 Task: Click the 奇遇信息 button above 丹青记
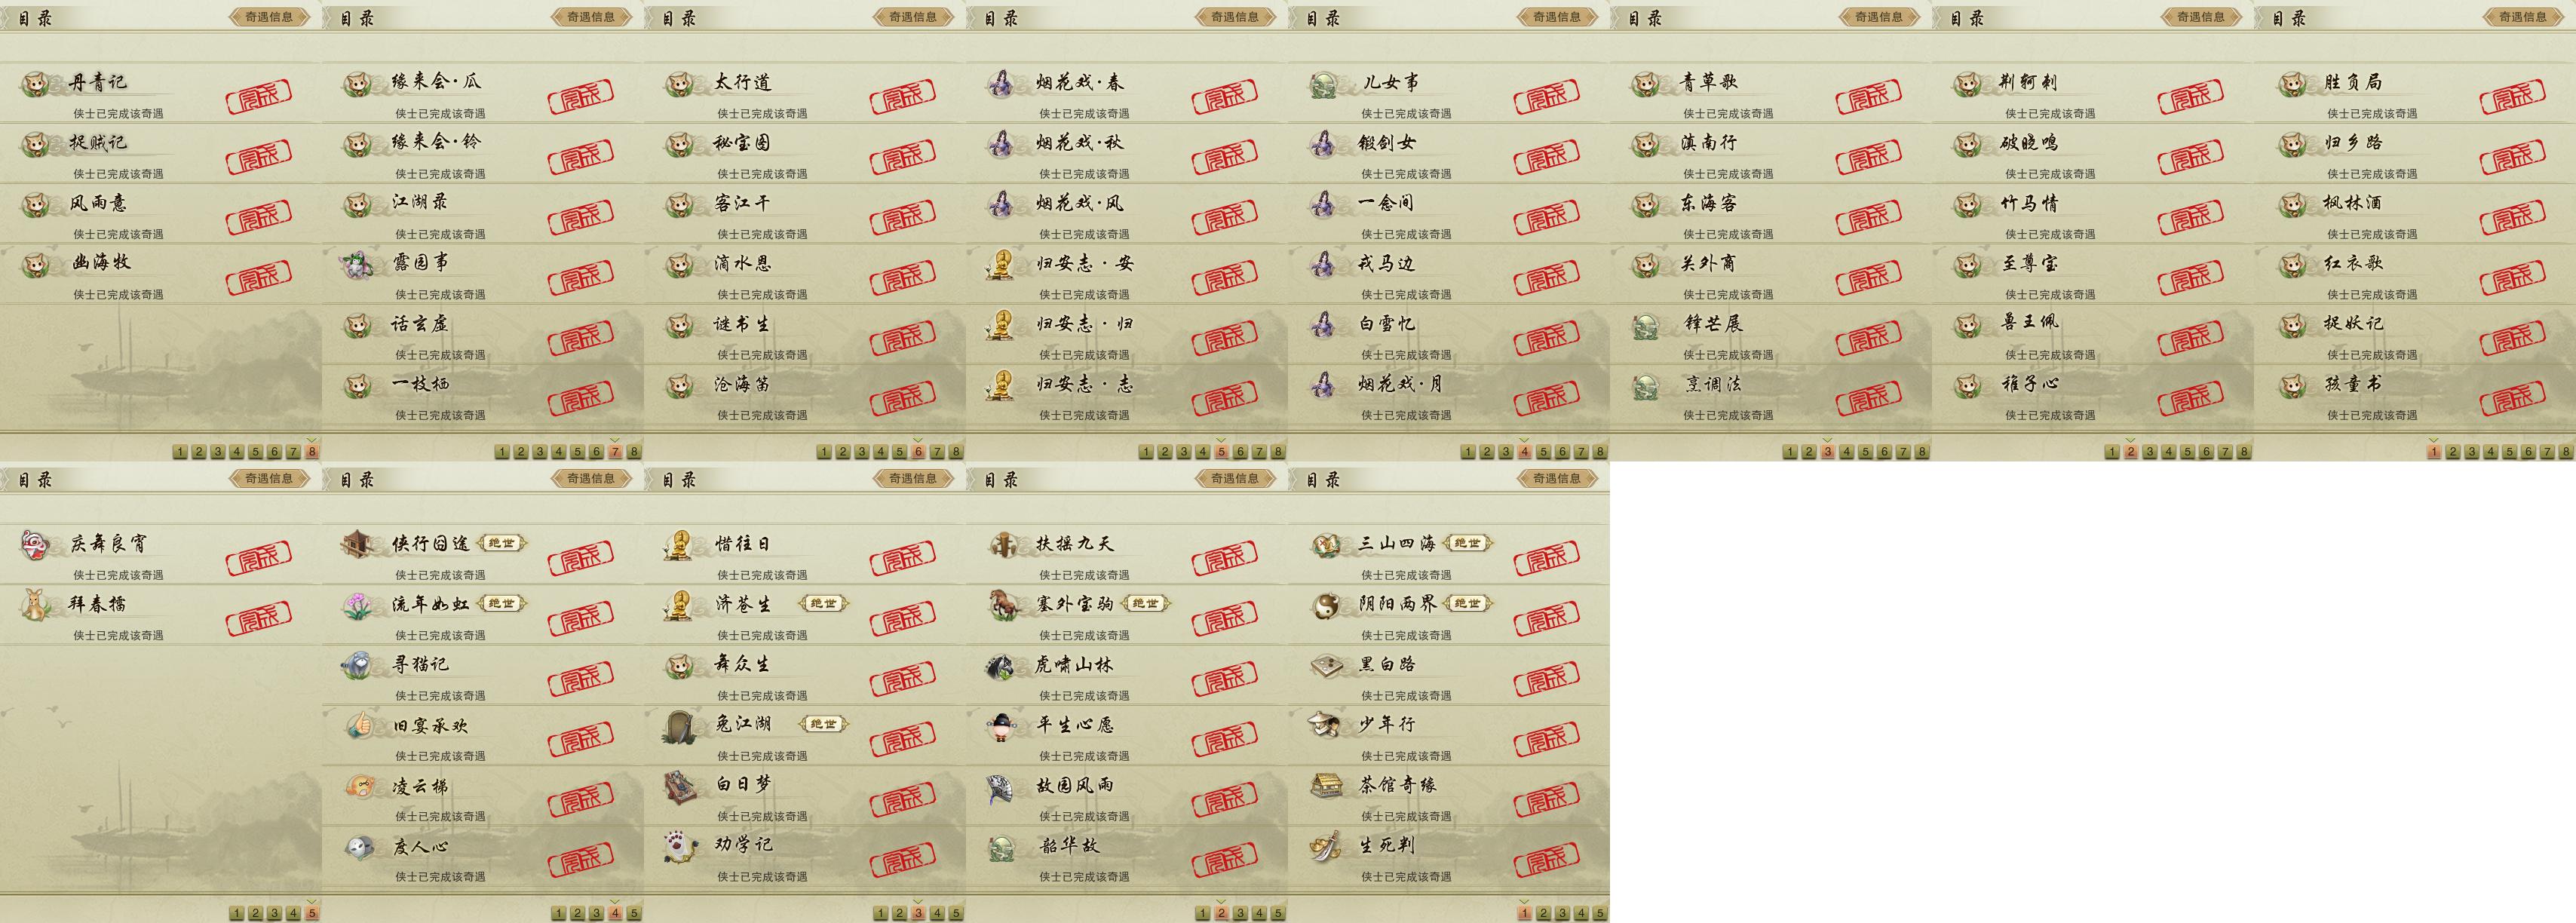(x=269, y=16)
